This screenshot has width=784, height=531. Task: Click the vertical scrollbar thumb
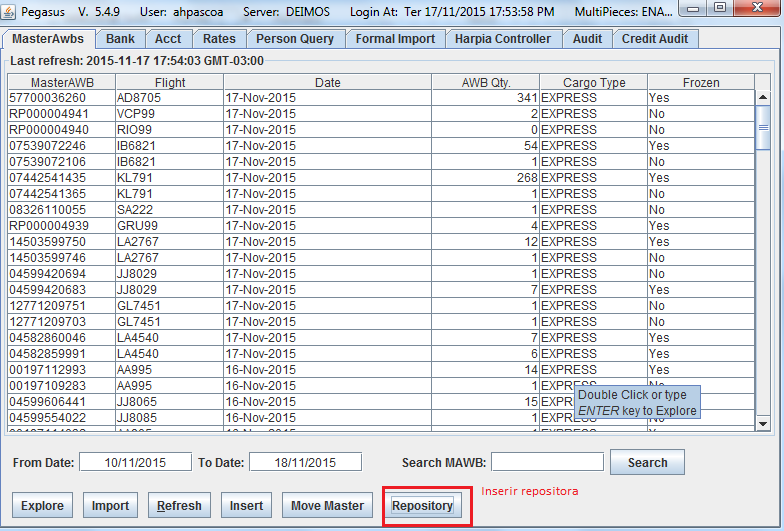coord(763,128)
